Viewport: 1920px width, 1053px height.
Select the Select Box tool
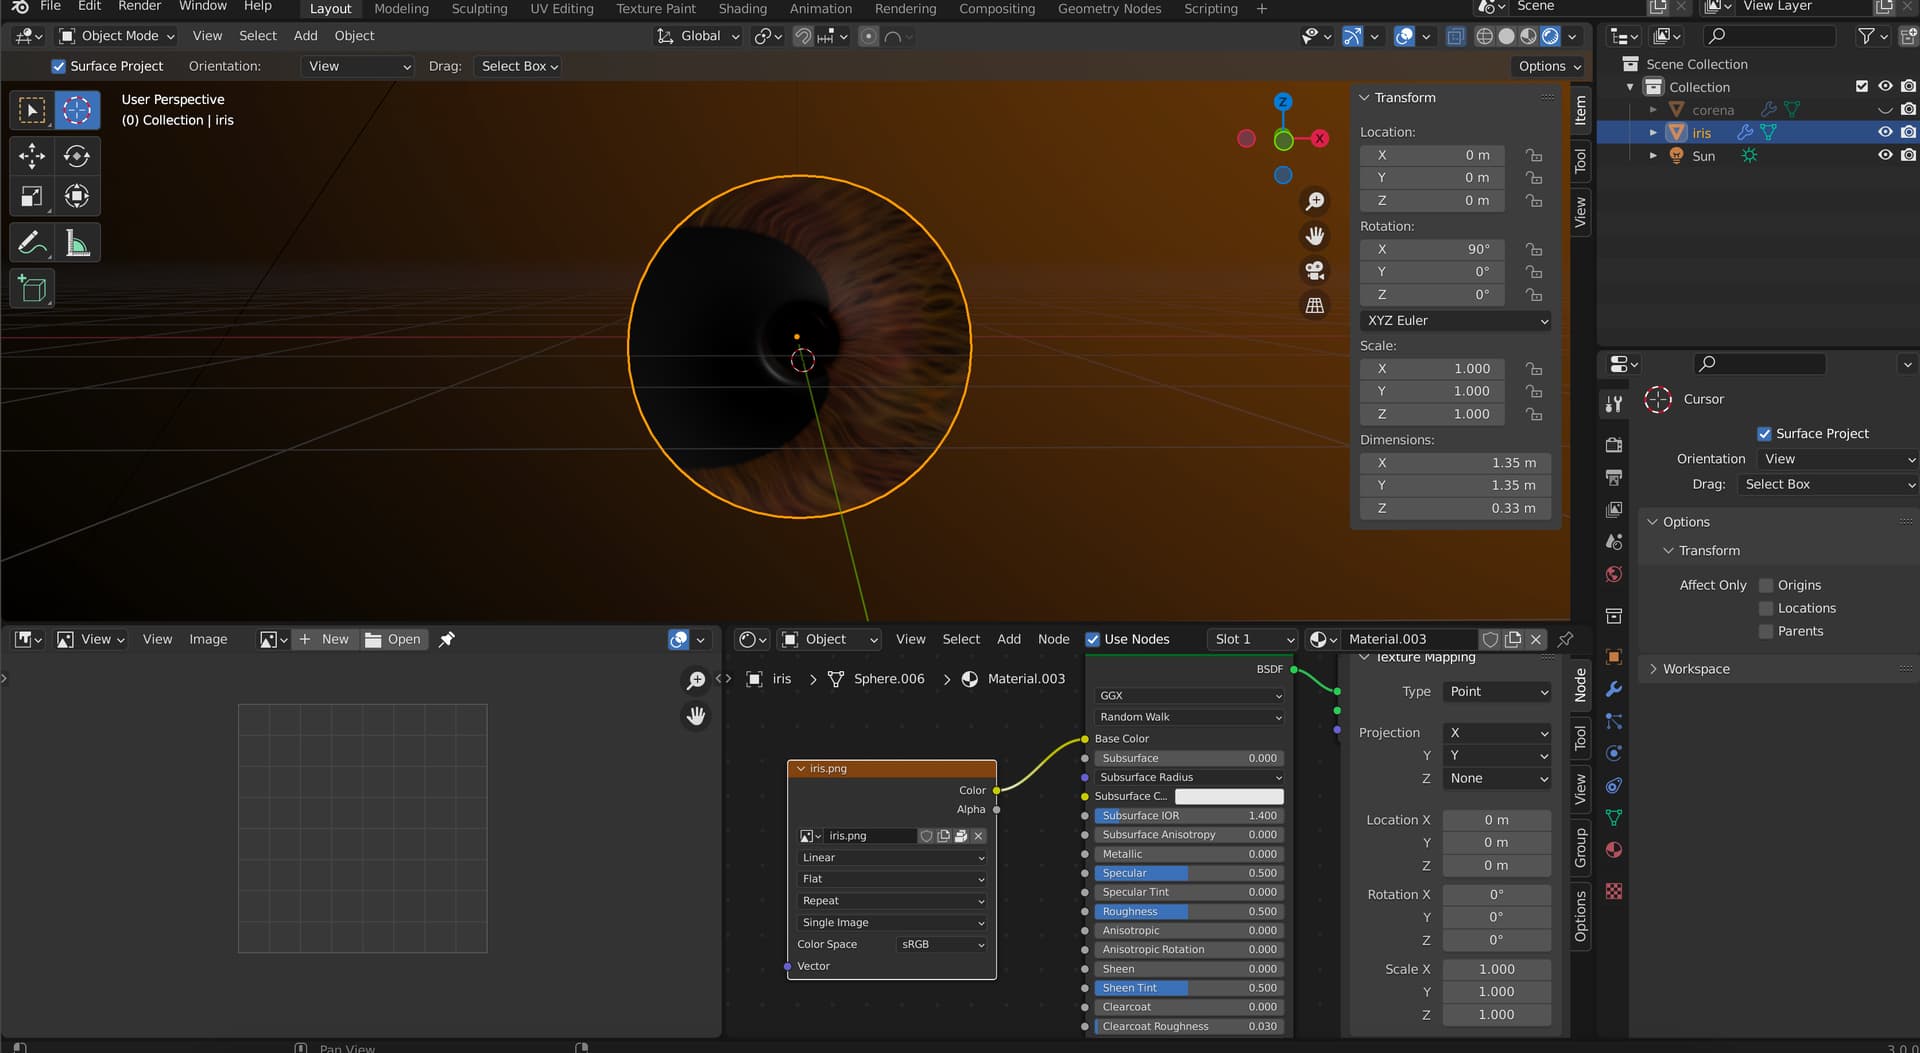pos(32,110)
